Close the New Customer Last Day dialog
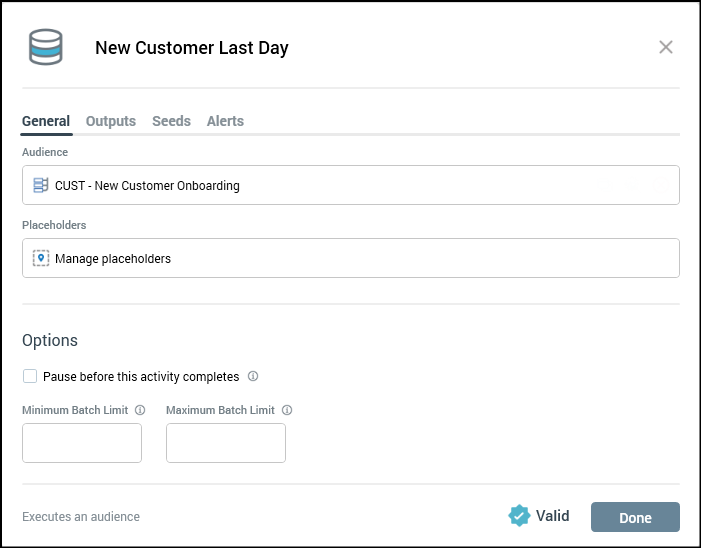 (666, 47)
